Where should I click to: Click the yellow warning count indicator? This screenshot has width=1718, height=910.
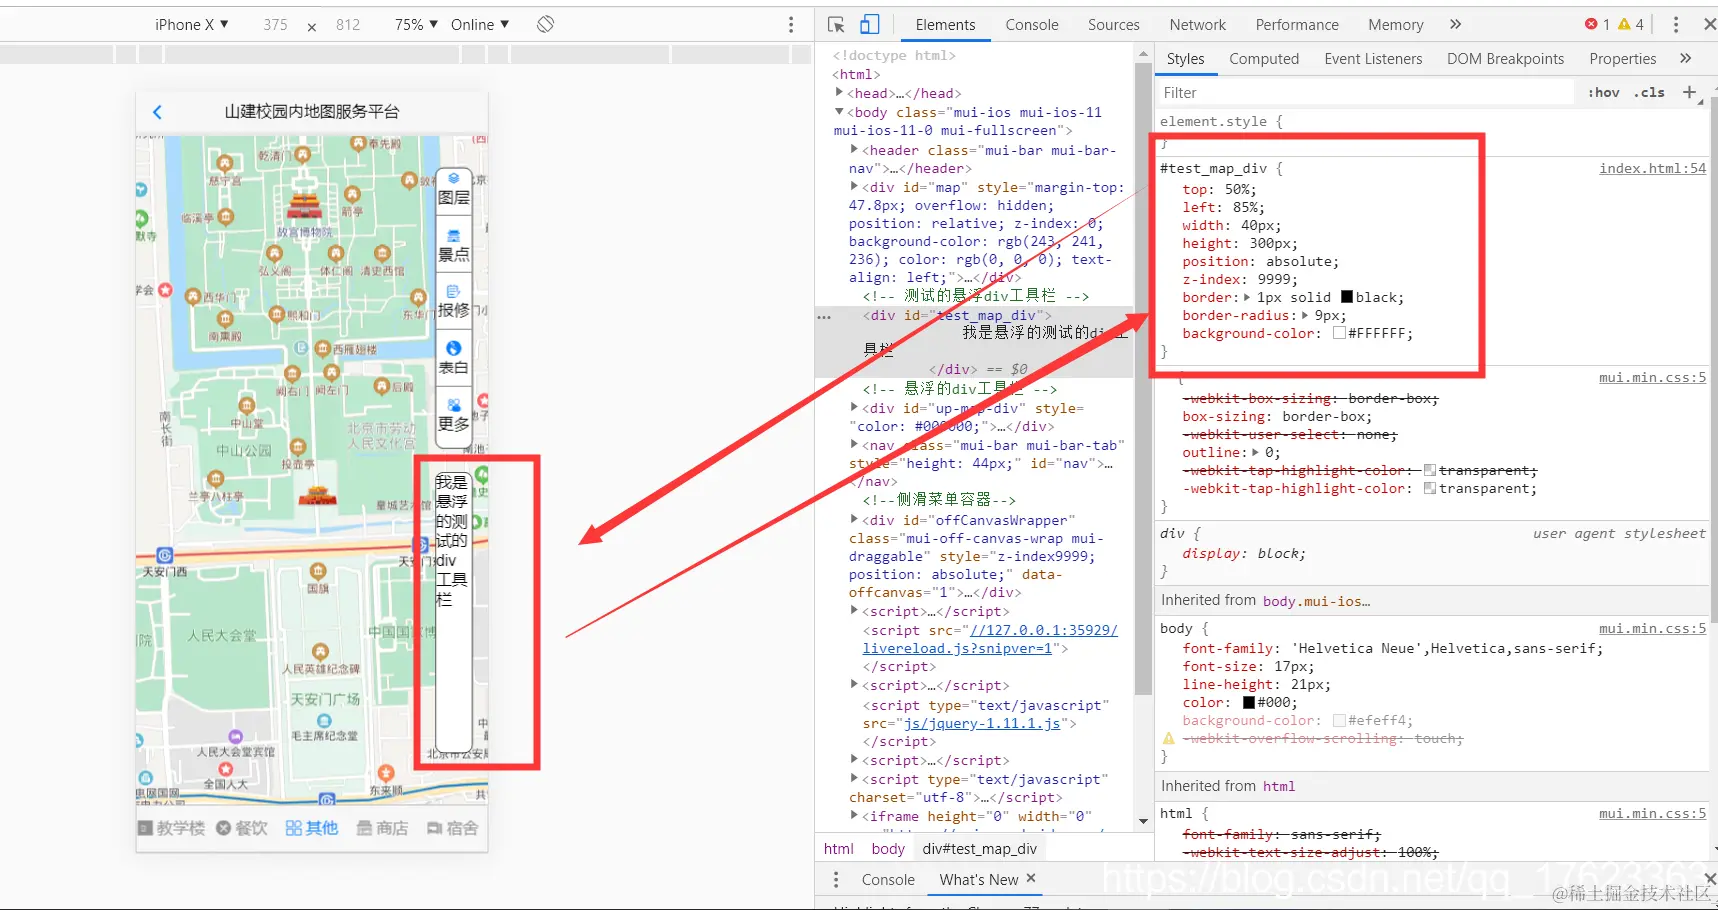[x=1631, y=24]
